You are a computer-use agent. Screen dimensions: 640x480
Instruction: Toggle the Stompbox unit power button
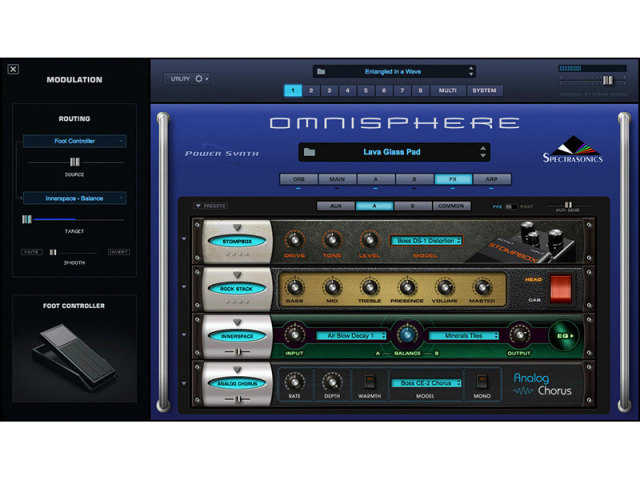(237, 241)
